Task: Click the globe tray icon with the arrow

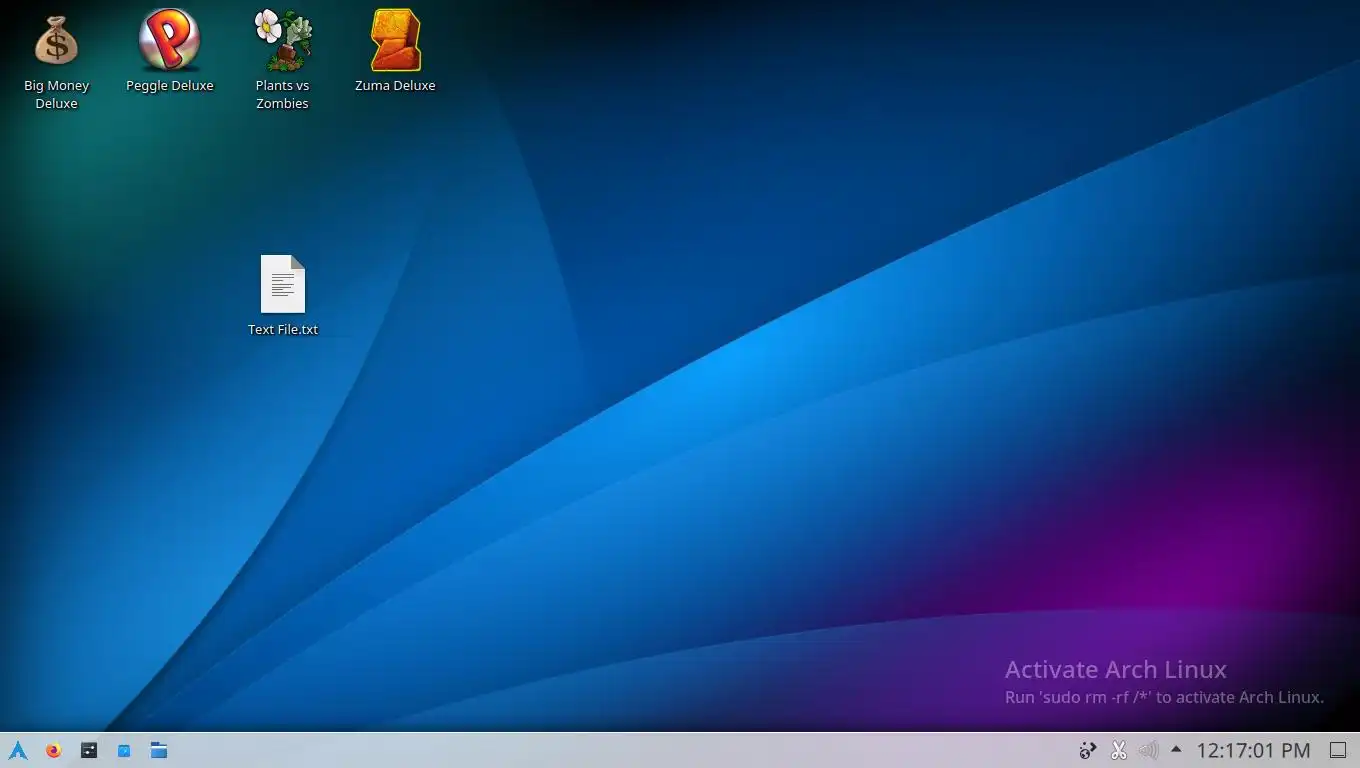Action: pyautogui.click(x=1088, y=750)
